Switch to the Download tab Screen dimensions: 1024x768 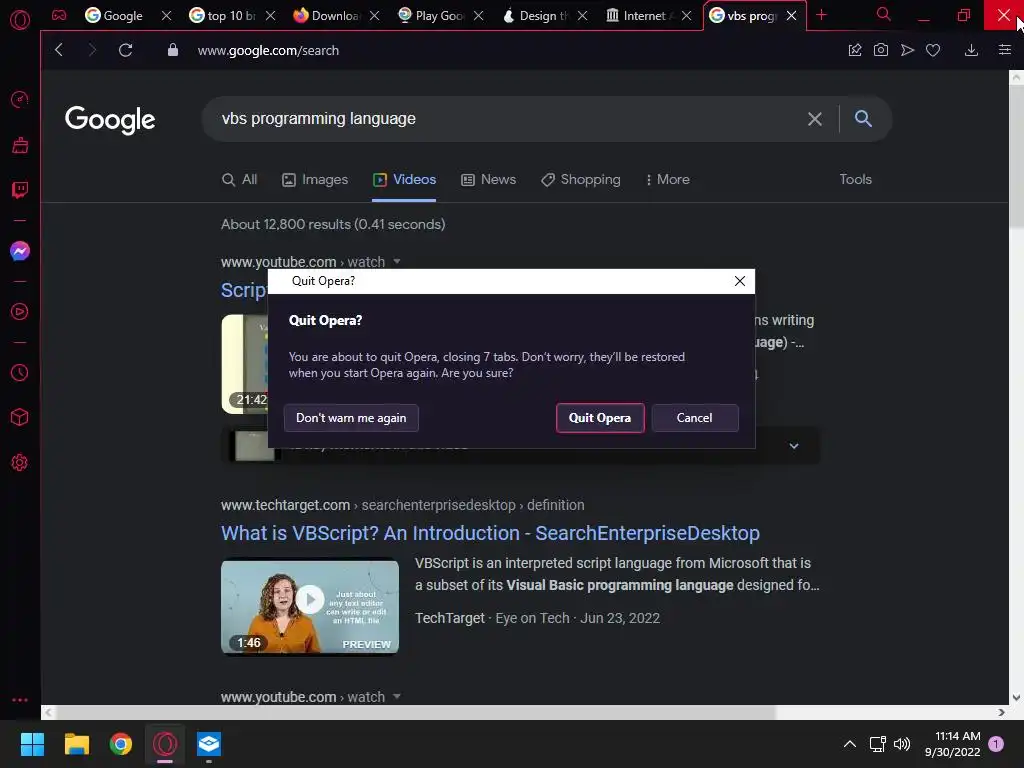327,16
